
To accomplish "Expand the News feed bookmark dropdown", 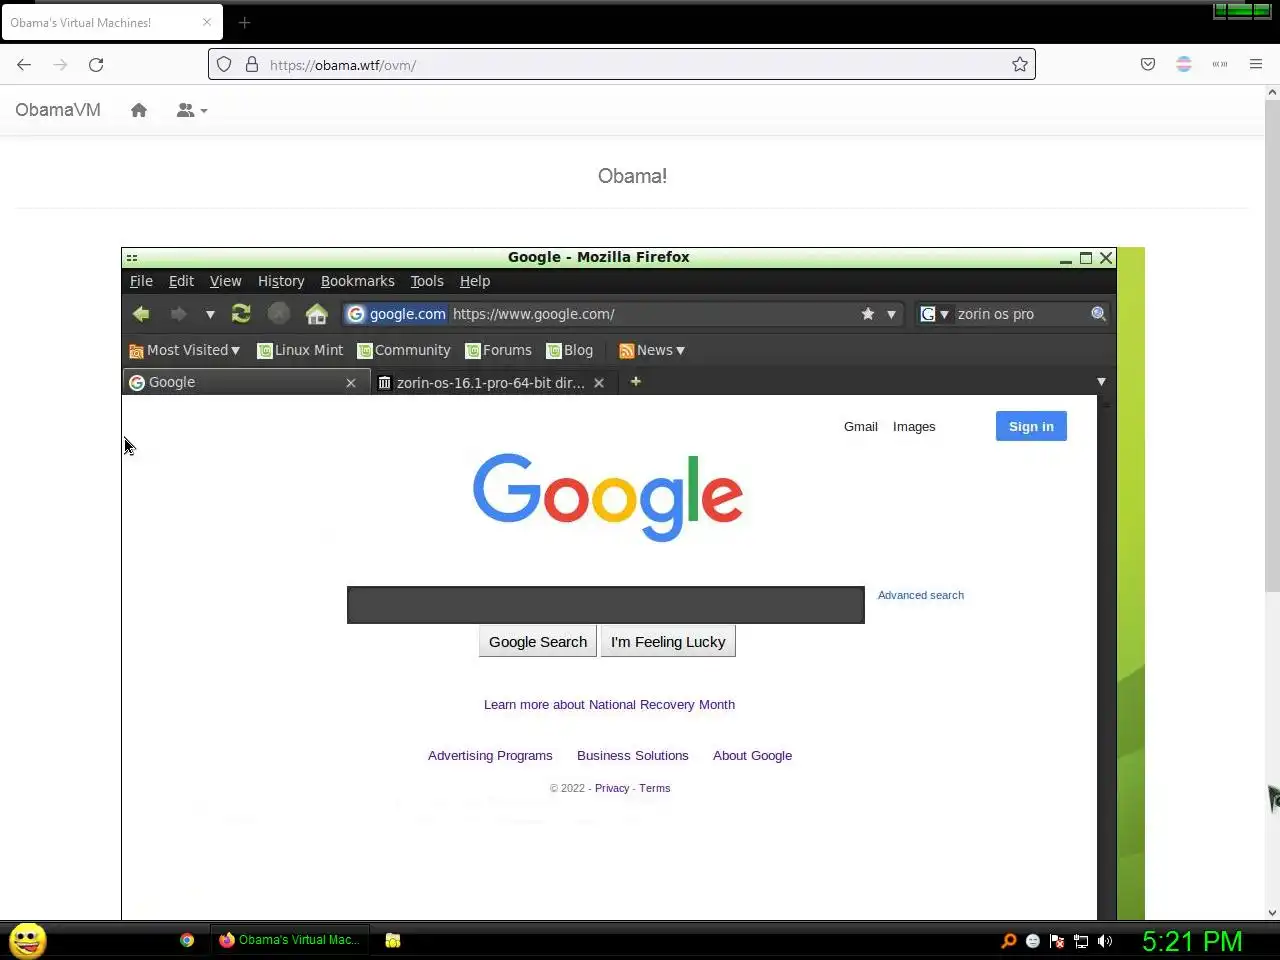I will tap(652, 350).
